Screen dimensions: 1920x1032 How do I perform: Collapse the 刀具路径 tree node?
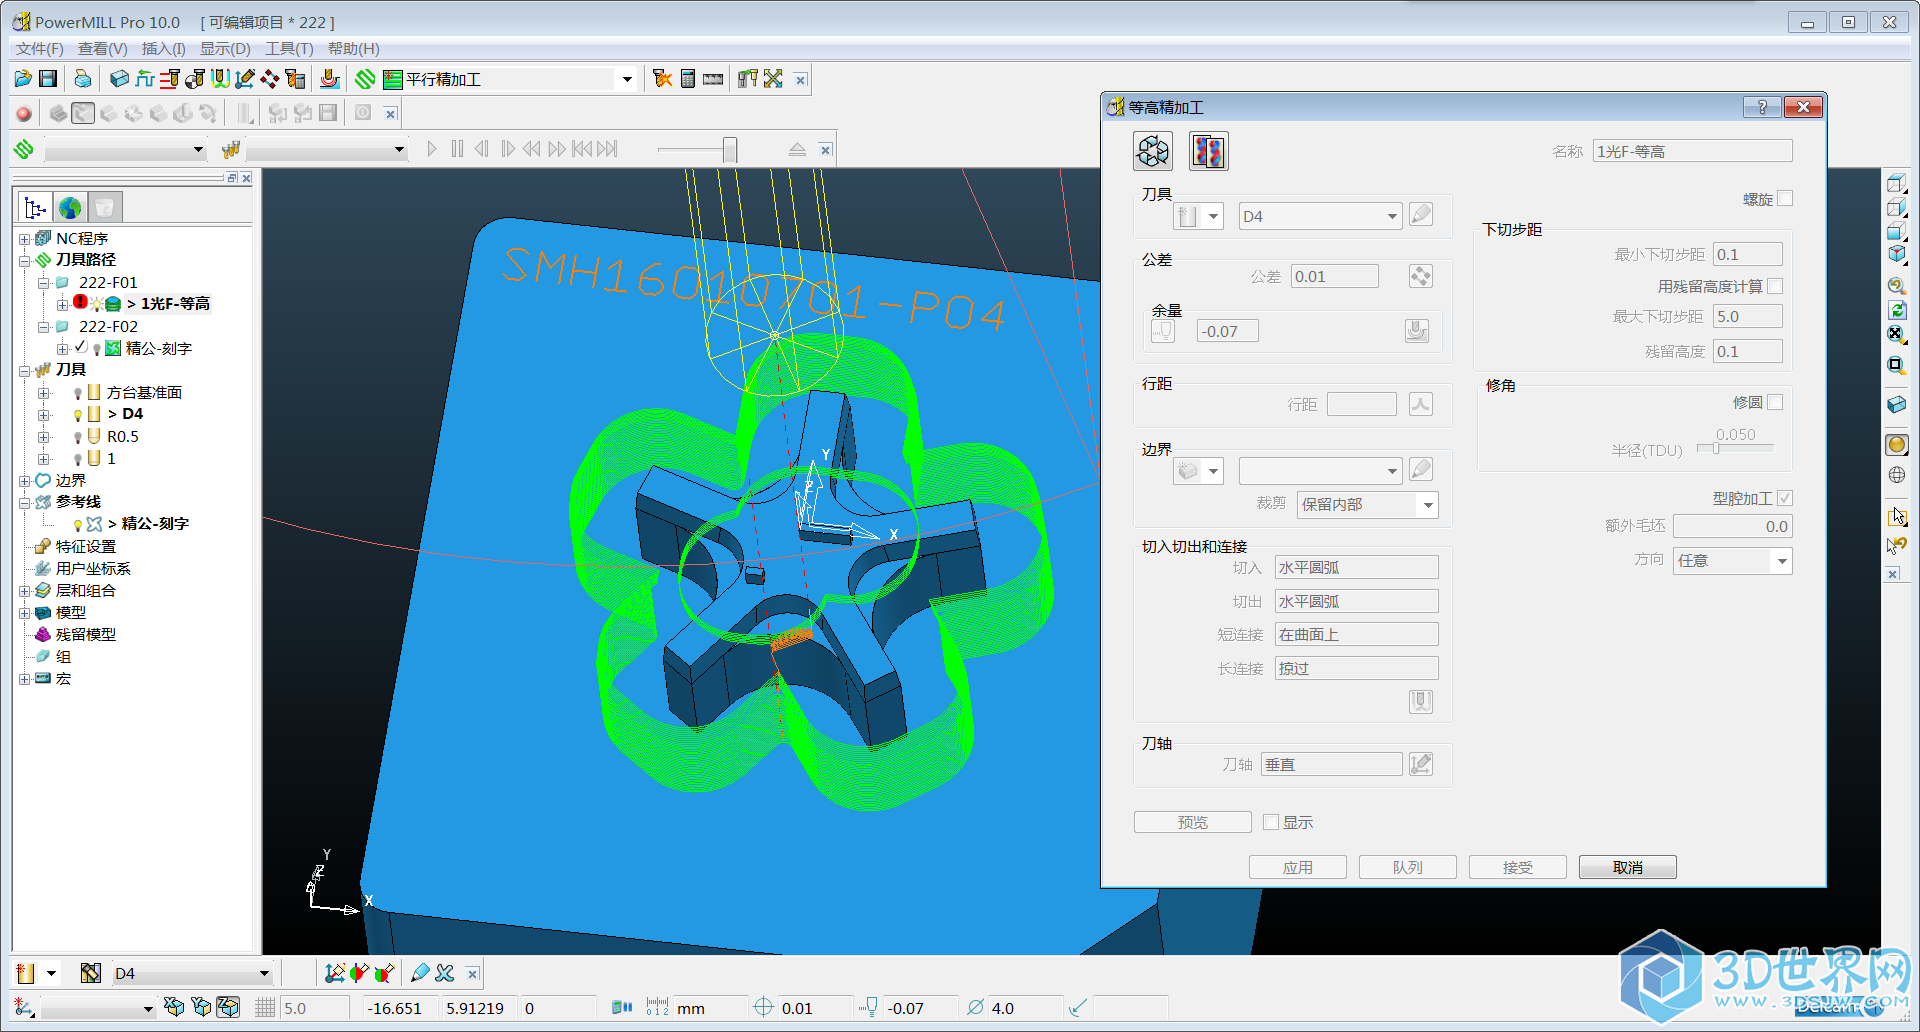tap(25, 261)
